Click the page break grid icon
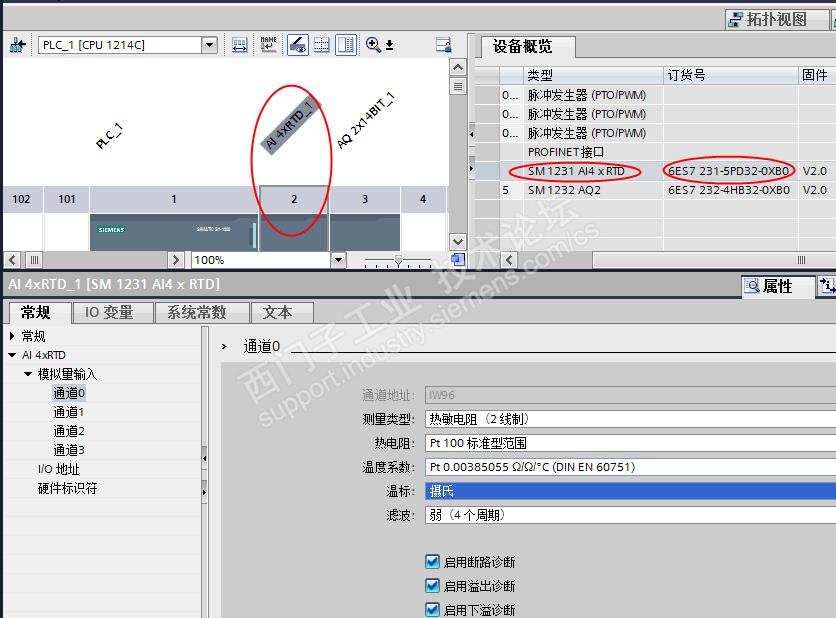This screenshot has width=836, height=618. point(321,45)
